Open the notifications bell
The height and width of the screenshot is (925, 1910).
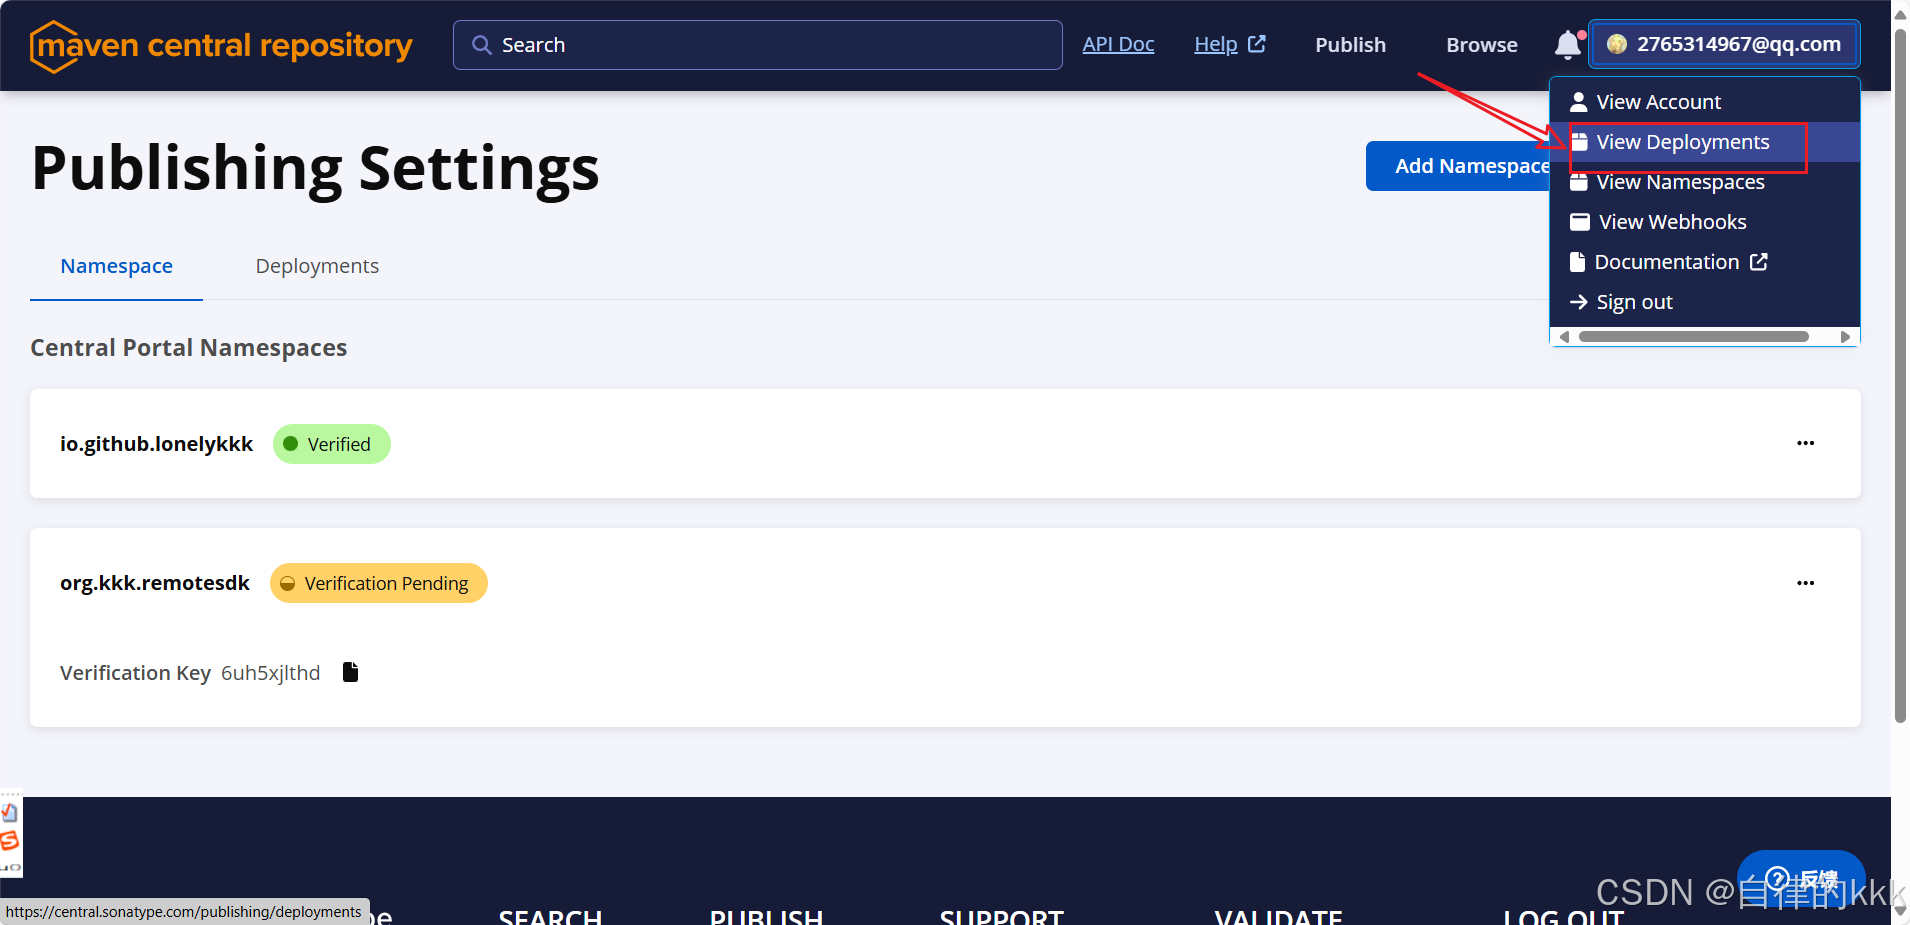(1567, 45)
